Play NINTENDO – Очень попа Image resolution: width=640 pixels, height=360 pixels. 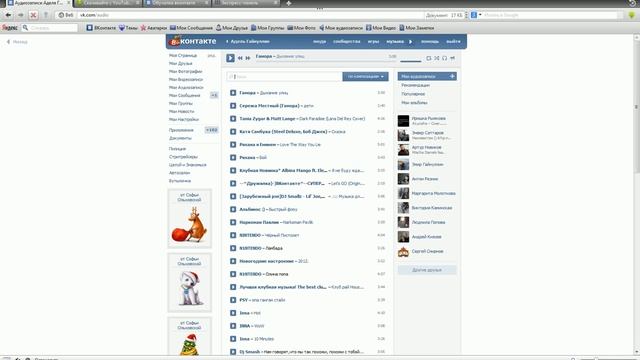click(x=233, y=274)
